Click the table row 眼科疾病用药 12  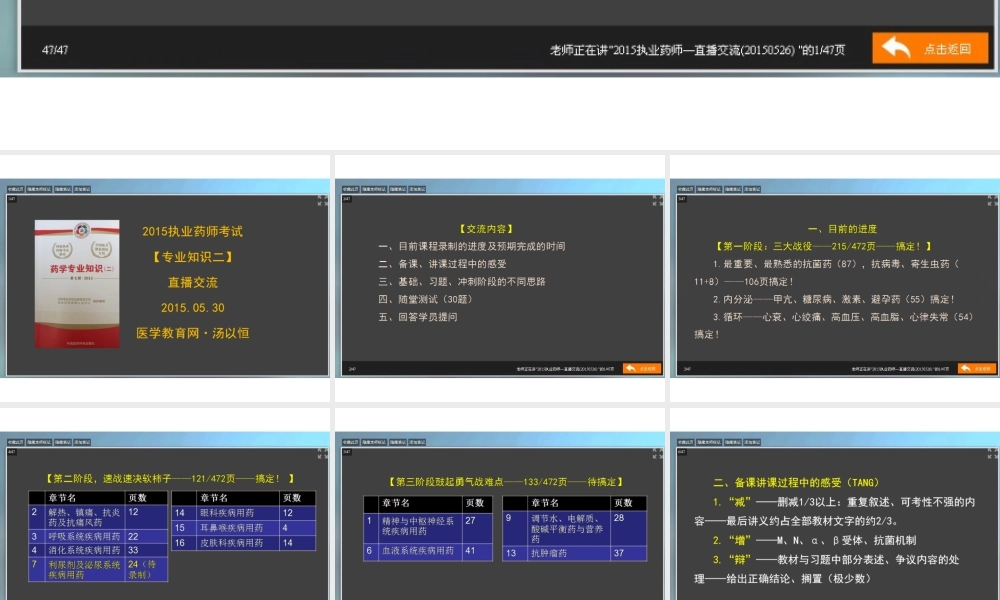[x=244, y=513]
